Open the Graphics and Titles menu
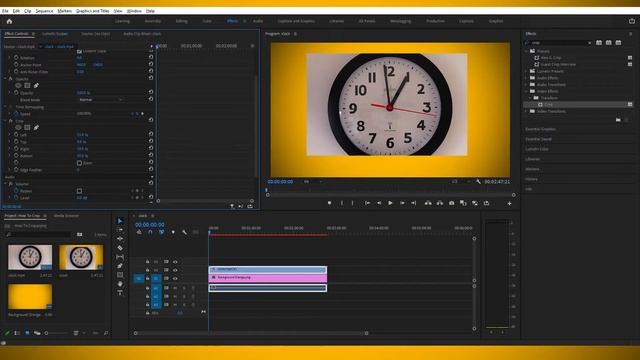Viewport: 640px width, 360px height. click(x=93, y=11)
